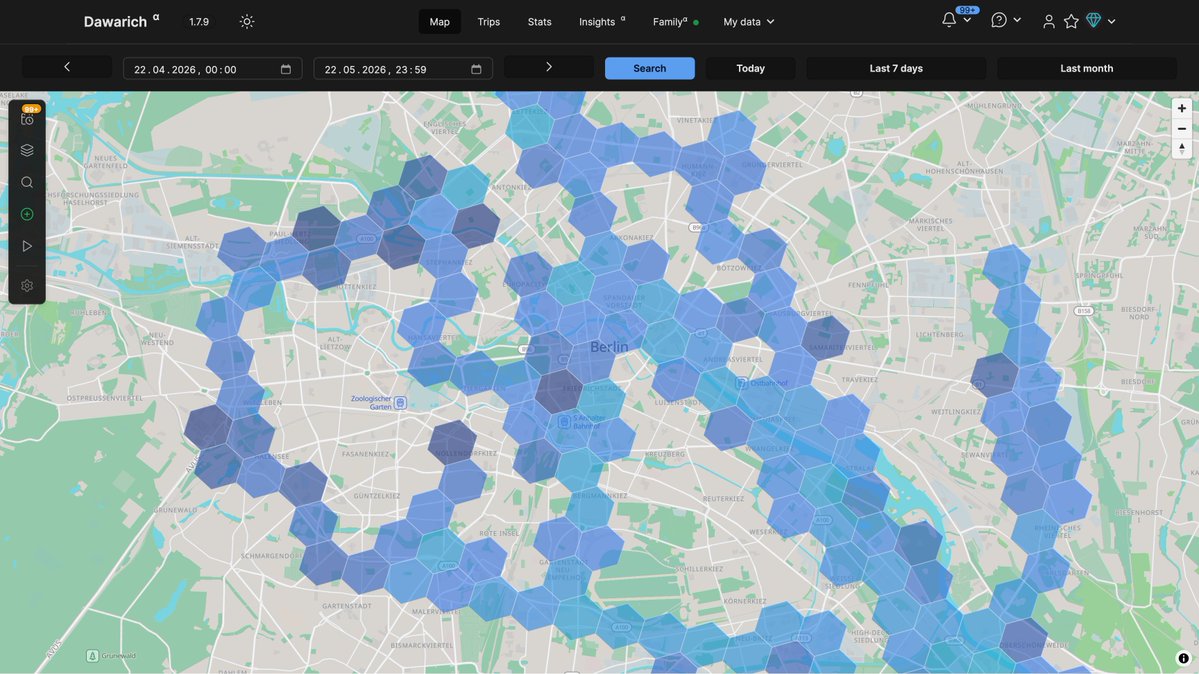This screenshot has height=674, width=1199.
Task: Open help chat question icon
Action: click(999, 21)
